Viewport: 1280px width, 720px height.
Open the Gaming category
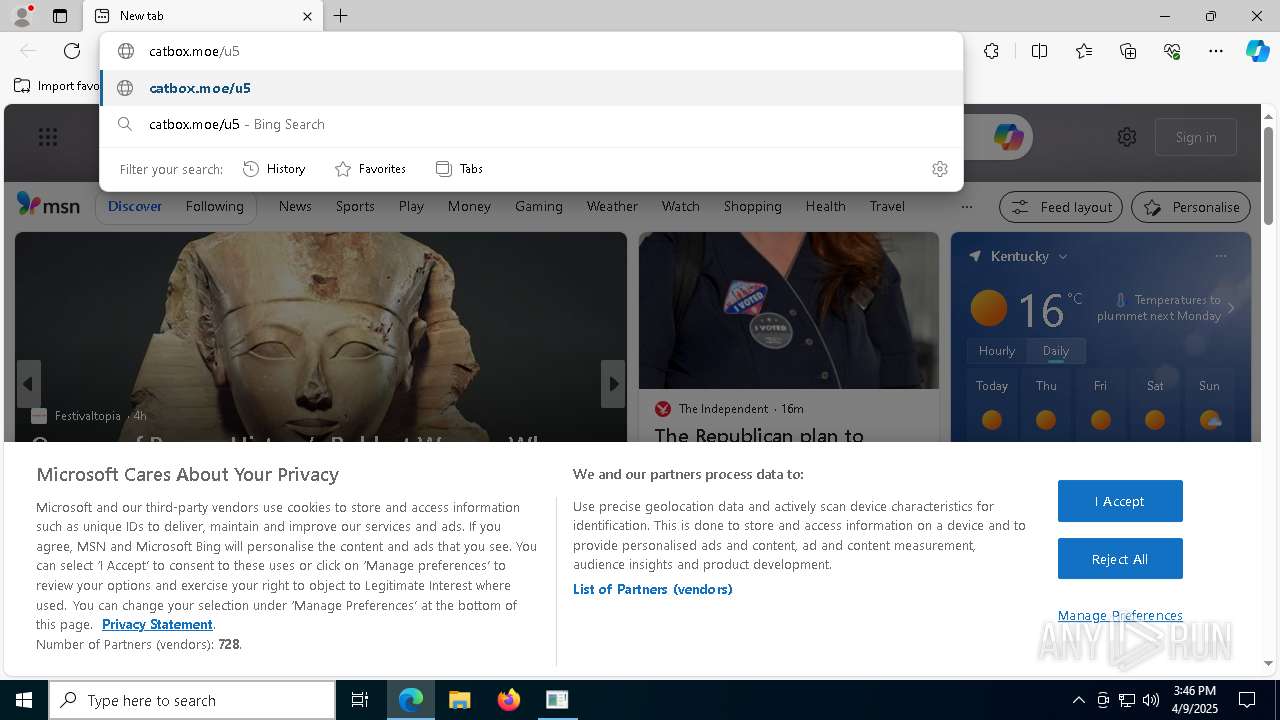click(x=539, y=206)
